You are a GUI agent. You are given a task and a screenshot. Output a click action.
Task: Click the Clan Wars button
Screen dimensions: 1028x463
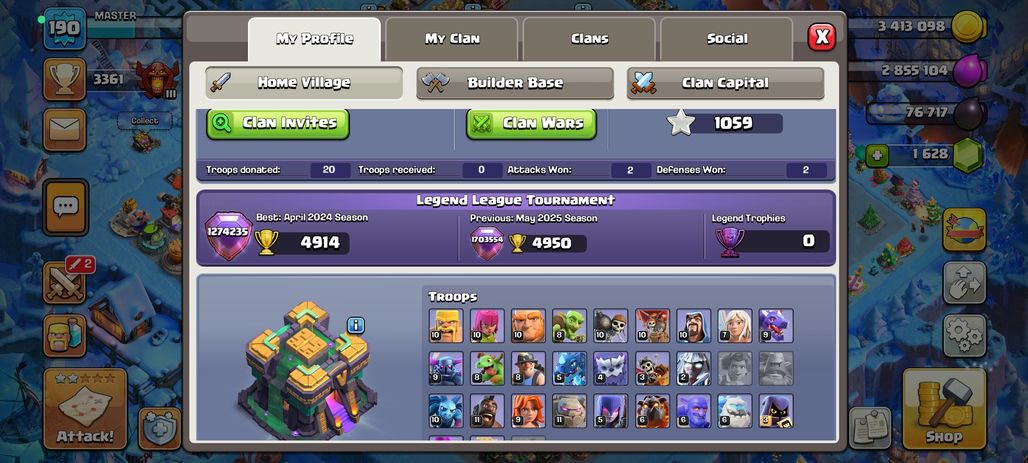[x=532, y=123]
